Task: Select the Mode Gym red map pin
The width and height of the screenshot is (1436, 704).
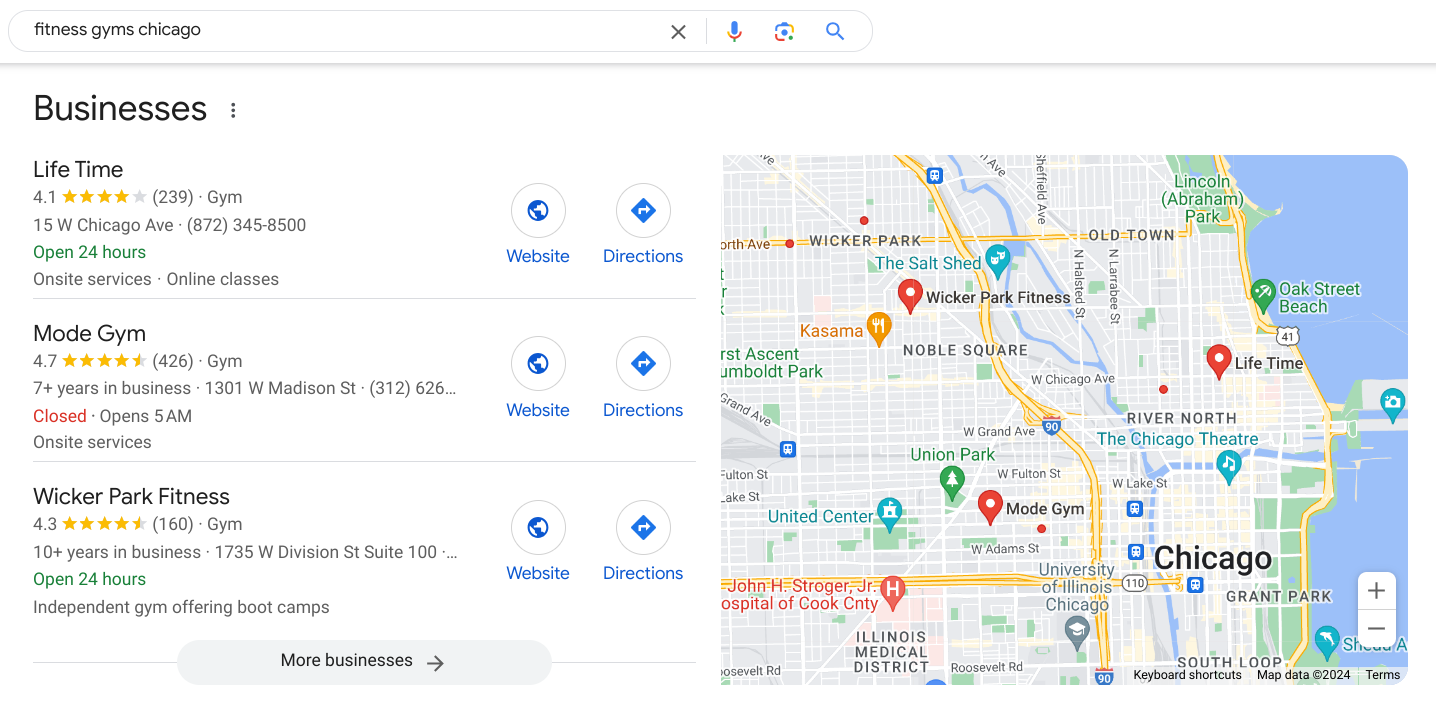Action: click(x=990, y=507)
